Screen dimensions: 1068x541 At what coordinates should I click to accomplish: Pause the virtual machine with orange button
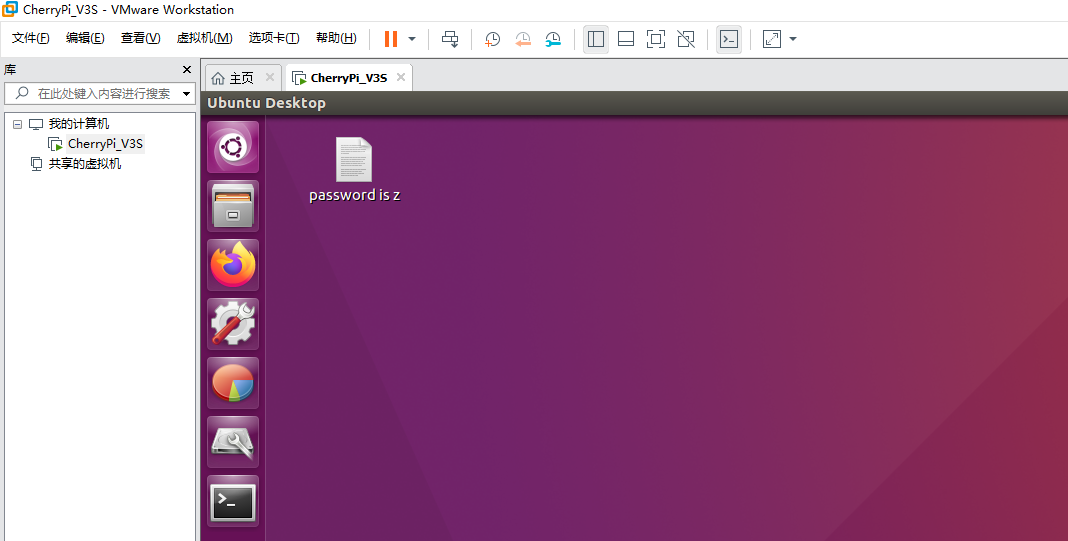coord(391,39)
